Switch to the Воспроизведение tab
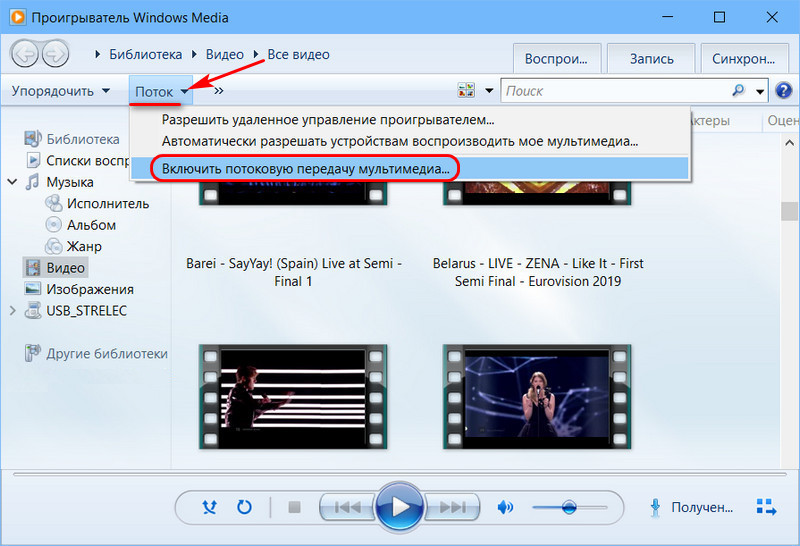The width and height of the screenshot is (800, 546). [556, 59]
